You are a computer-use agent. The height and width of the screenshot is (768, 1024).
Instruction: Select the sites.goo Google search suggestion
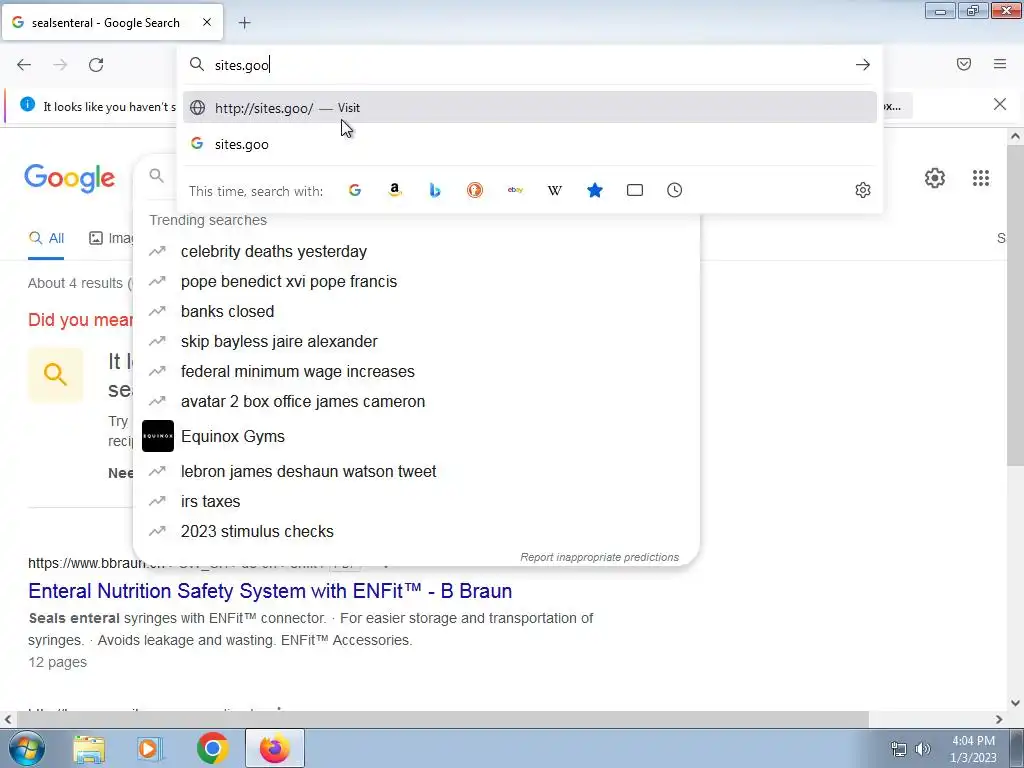pyautogui.click(x=530, y=144)
